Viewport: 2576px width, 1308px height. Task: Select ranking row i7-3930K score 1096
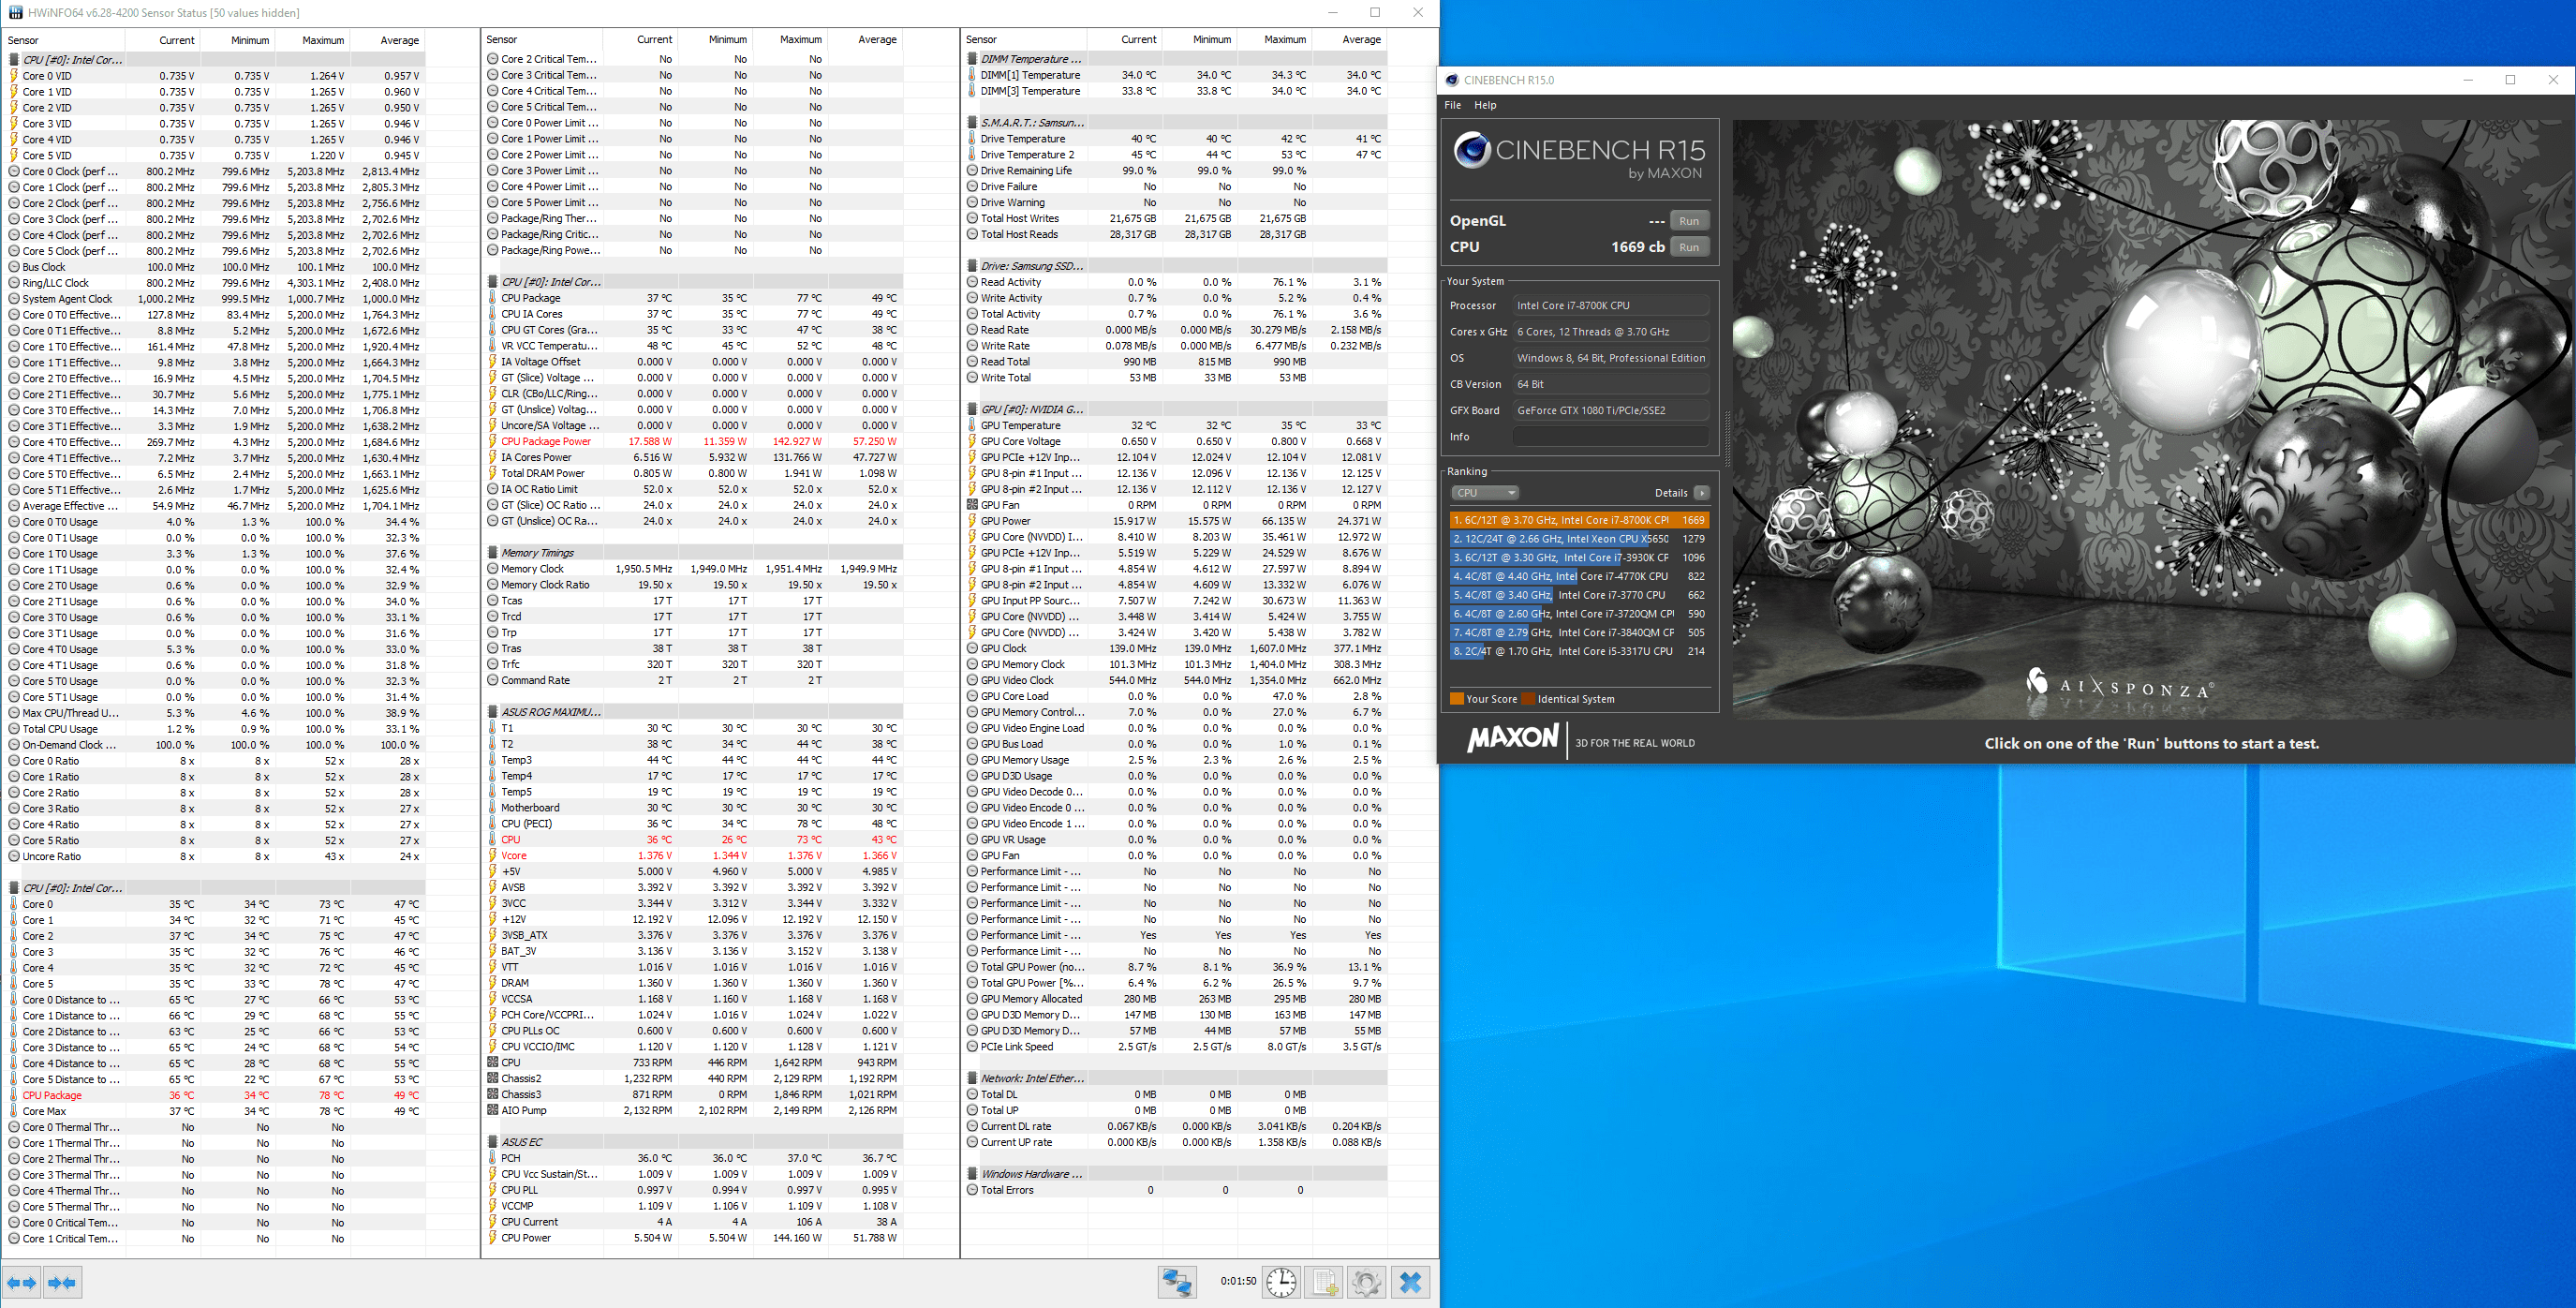tap(1578, 558)
